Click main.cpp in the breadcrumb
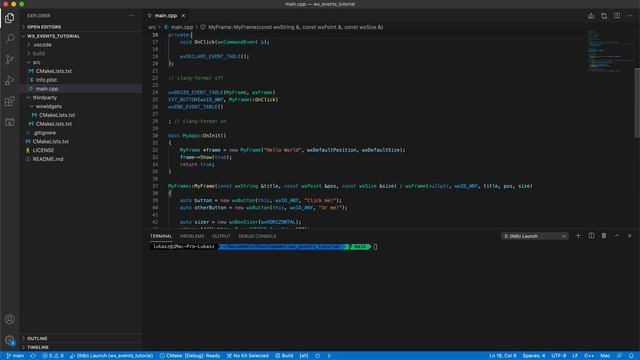Screen dimensions: 640x360 [x=182, y=27]
